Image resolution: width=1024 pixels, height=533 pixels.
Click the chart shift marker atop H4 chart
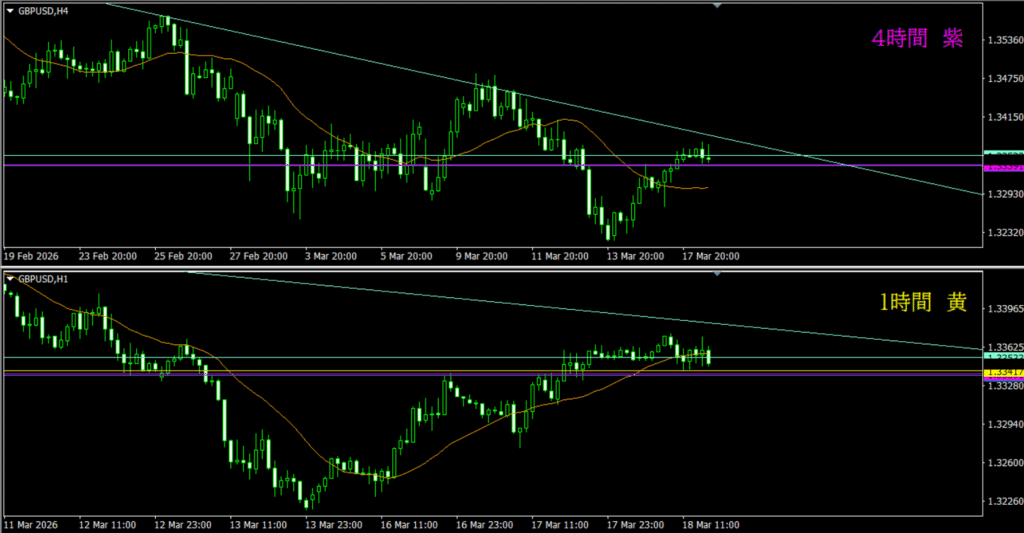coord(716,5)
